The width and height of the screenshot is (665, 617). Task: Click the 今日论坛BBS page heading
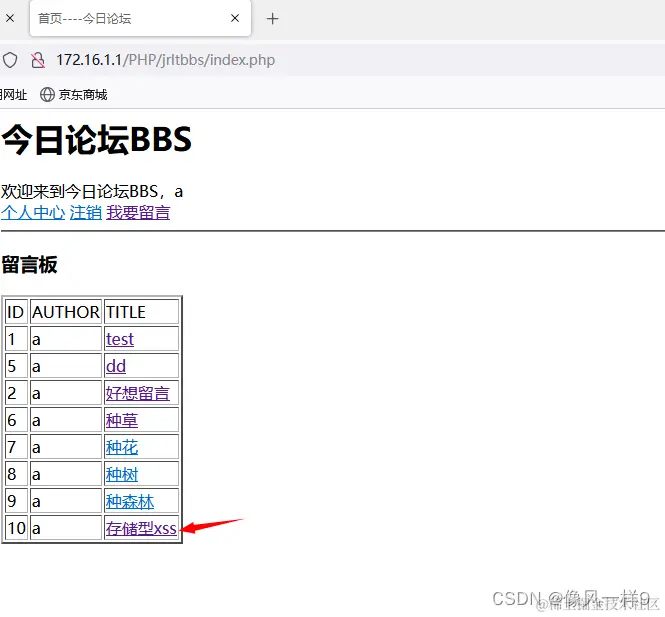pos(97,140)
